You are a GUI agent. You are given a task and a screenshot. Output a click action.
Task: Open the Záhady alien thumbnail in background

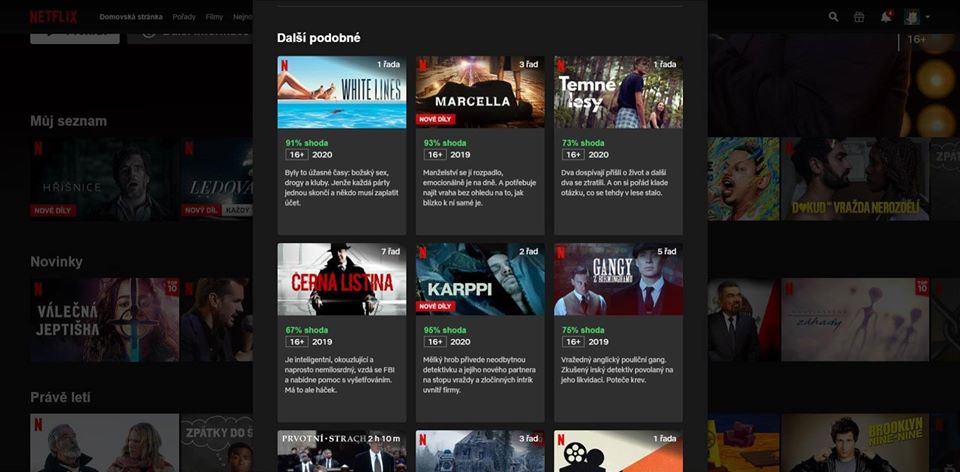[855, 320]
